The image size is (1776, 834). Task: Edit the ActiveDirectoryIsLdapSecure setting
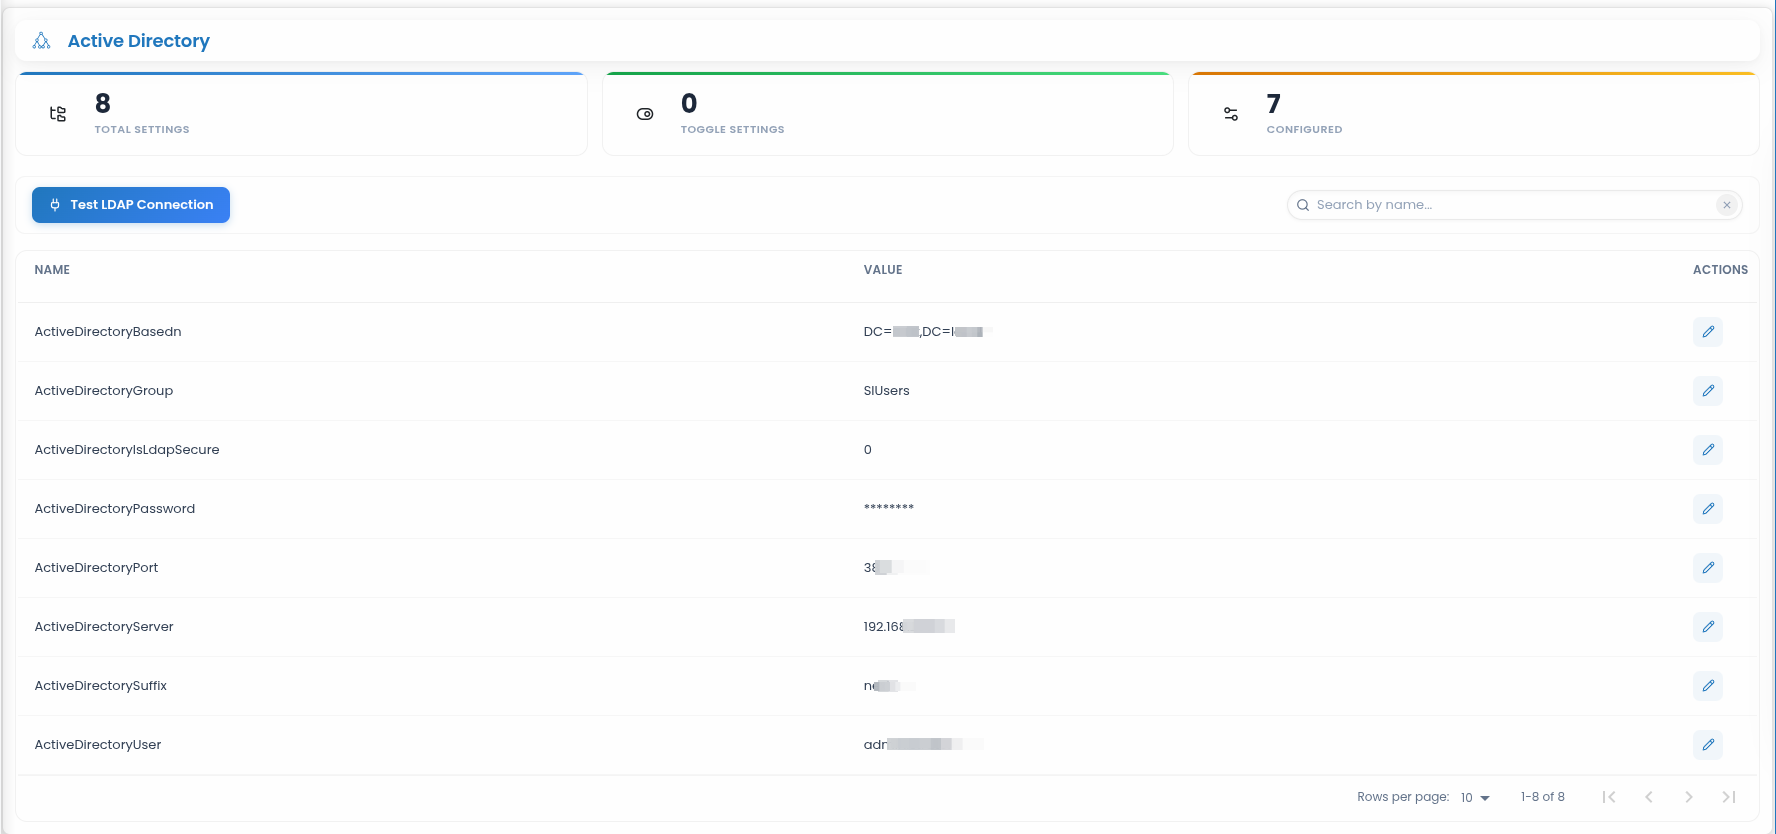click(1708, 450)
